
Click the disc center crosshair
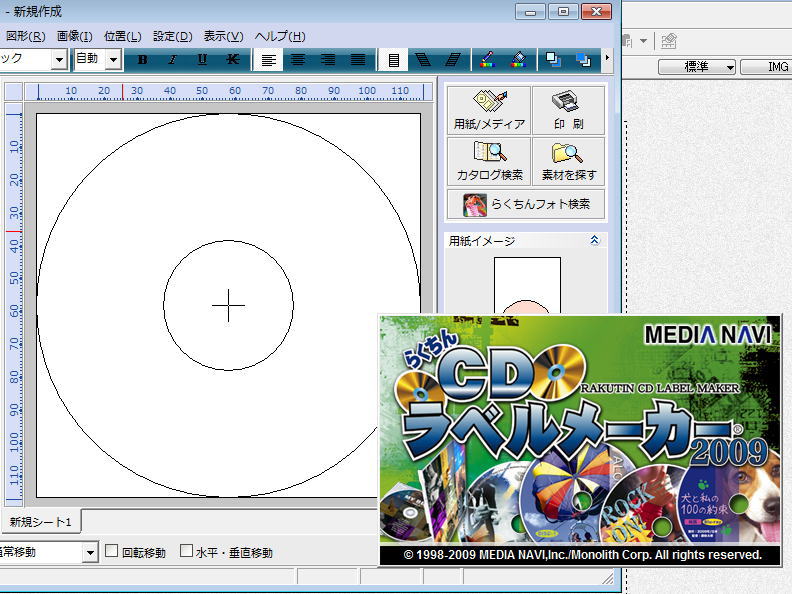(228, 305)
